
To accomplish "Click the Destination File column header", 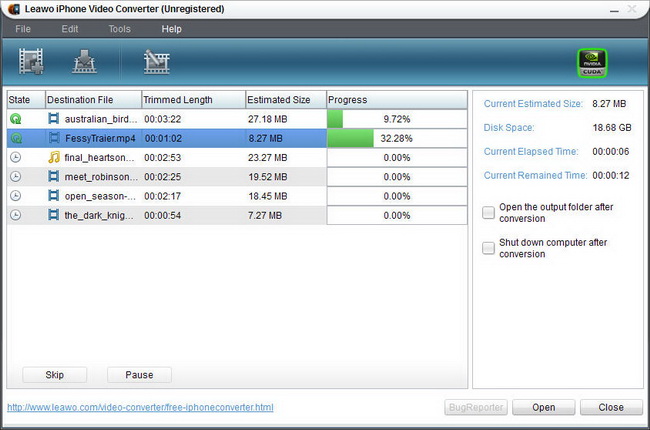I will coord(93,100).
